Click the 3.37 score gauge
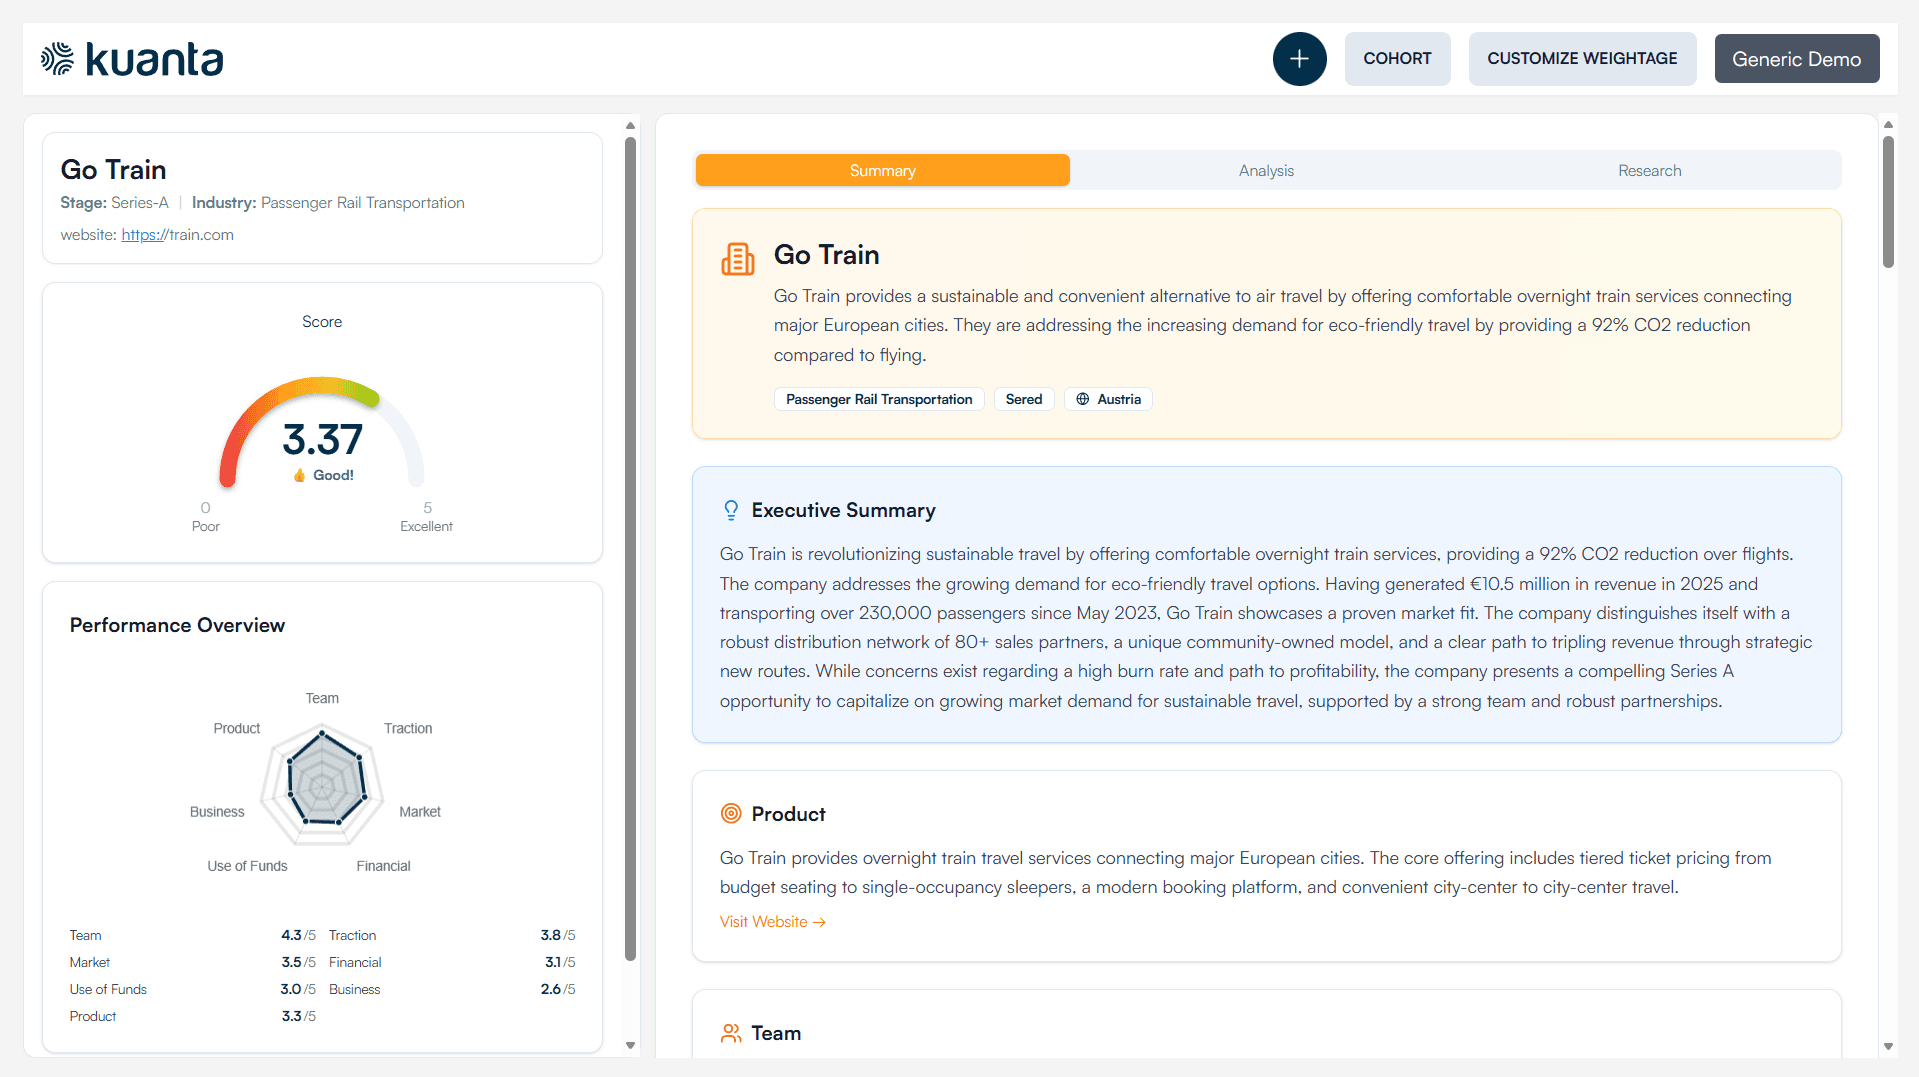 [322, 432]
